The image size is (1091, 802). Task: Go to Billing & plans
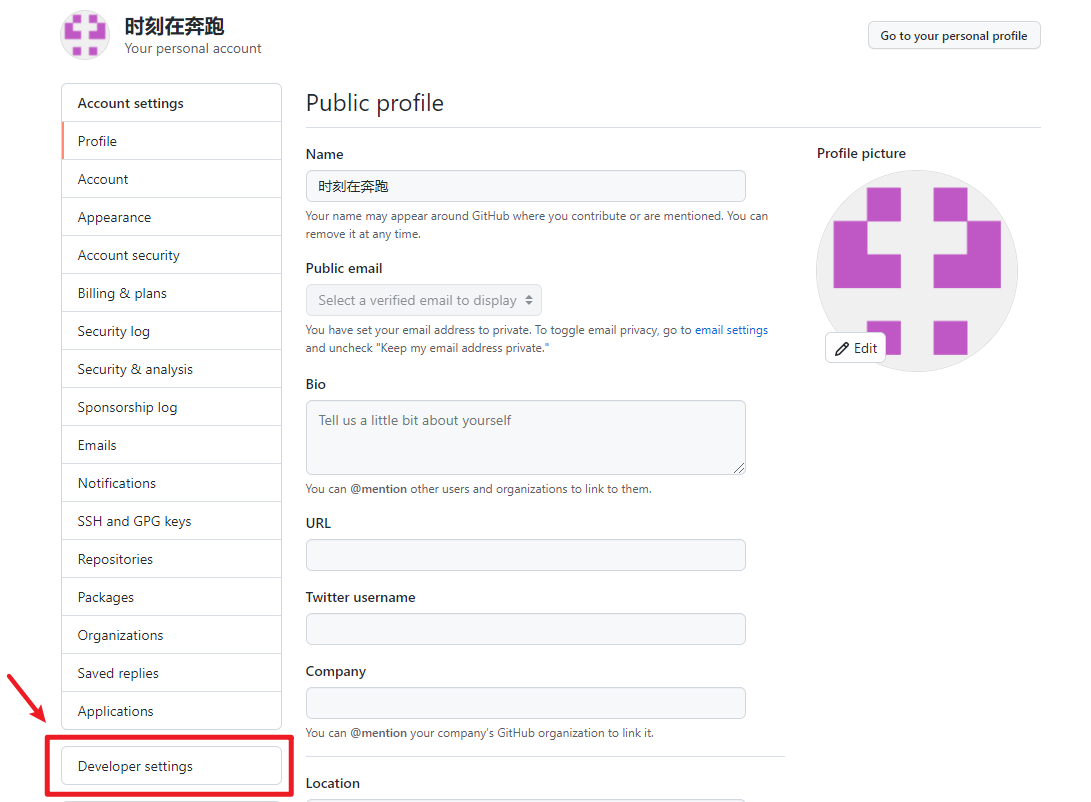(171, 294)
